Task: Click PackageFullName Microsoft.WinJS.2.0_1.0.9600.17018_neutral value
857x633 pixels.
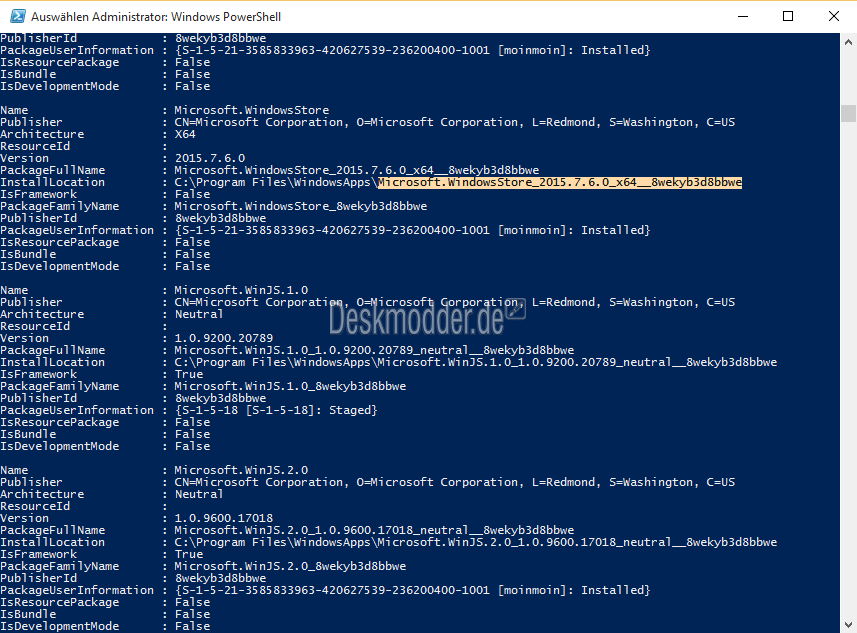Action: [374, 530]
